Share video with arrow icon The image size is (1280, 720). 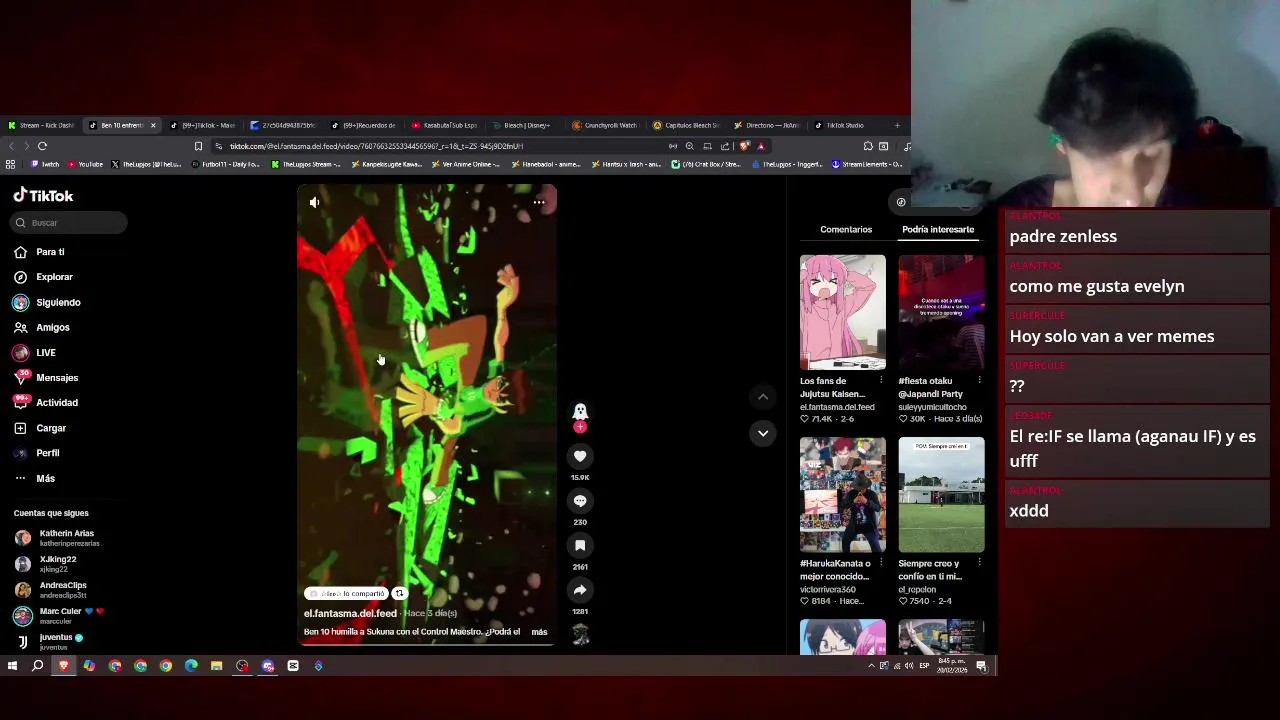click(580, 589)
